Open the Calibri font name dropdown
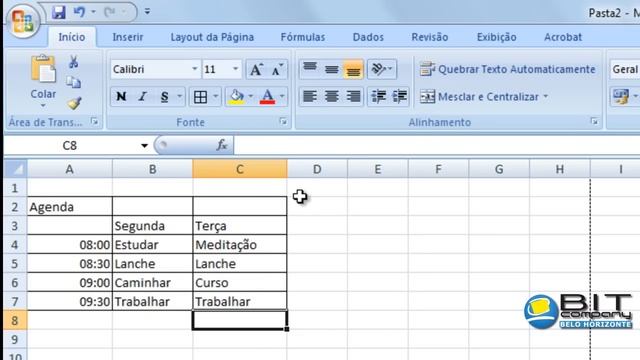This screenshot has height=360, width=640. pyautogui.click(x=195, y=69)
